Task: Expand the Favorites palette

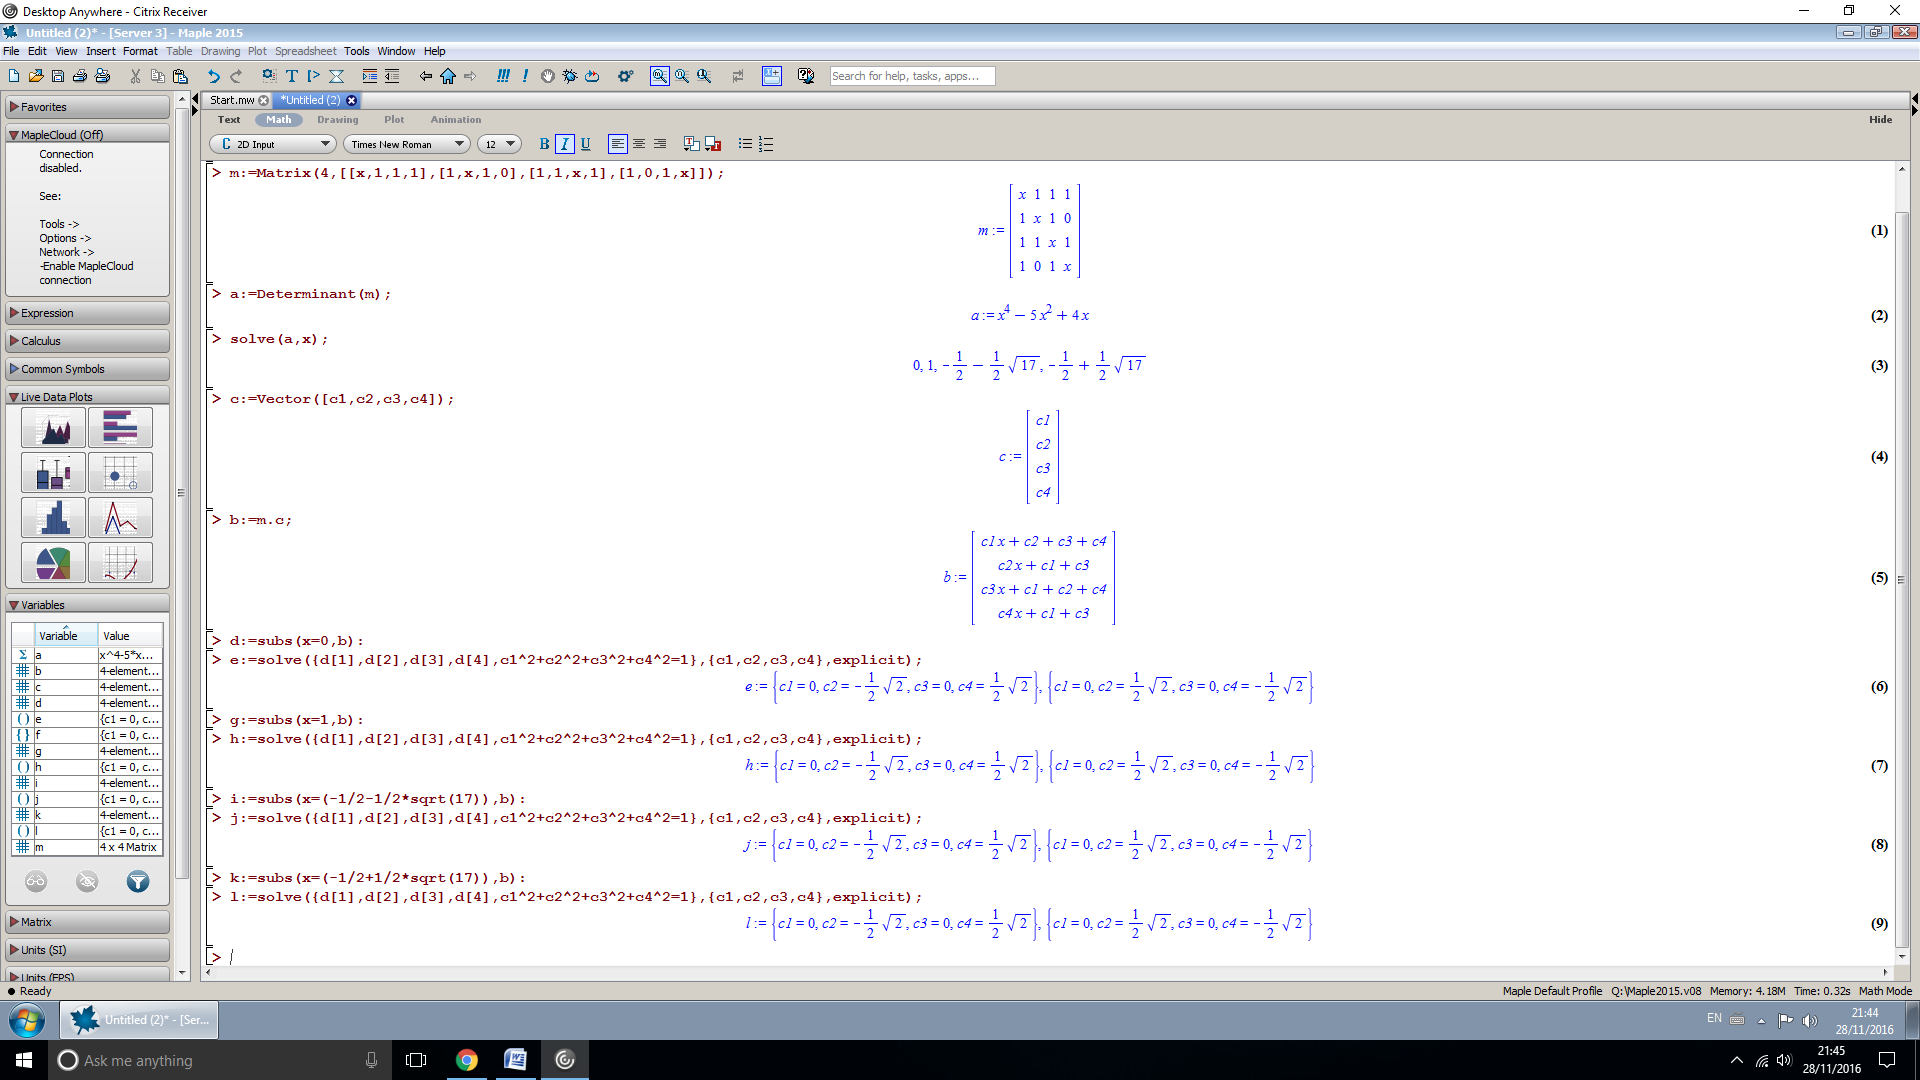Action: click(x=88, y=107)
